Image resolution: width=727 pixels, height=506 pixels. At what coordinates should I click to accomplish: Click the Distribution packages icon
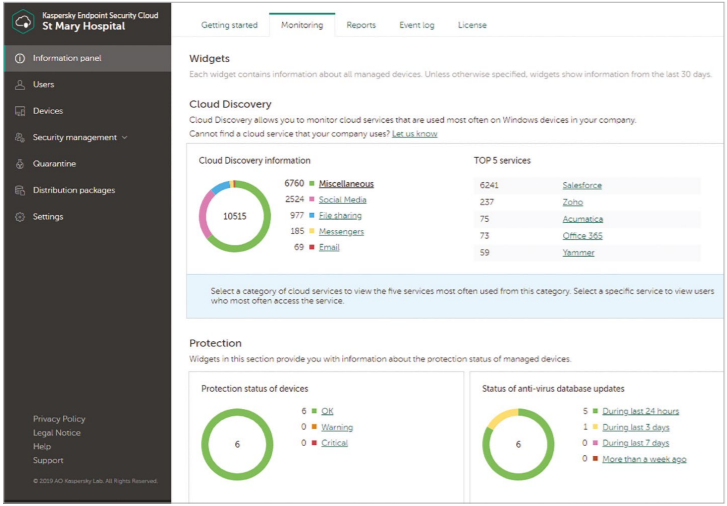(20, 190)
